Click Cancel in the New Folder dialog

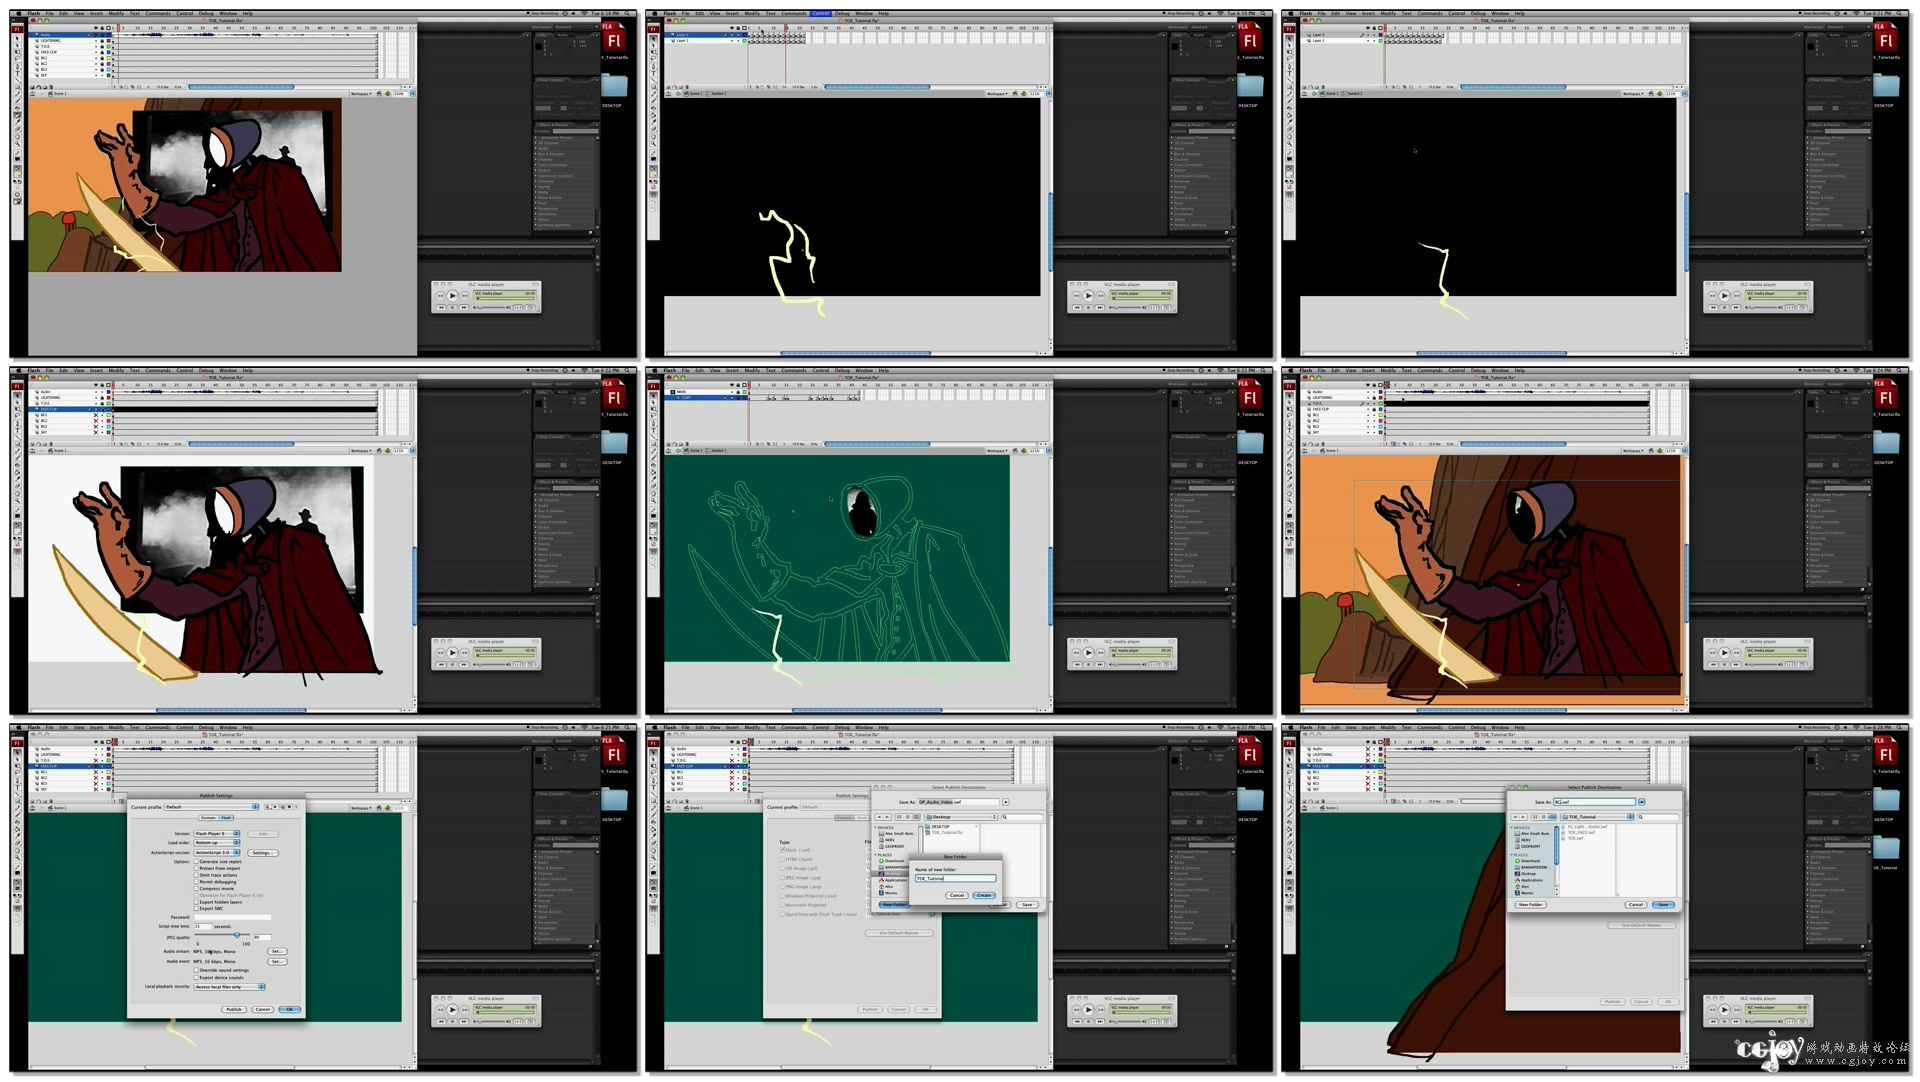pos(957,895)
